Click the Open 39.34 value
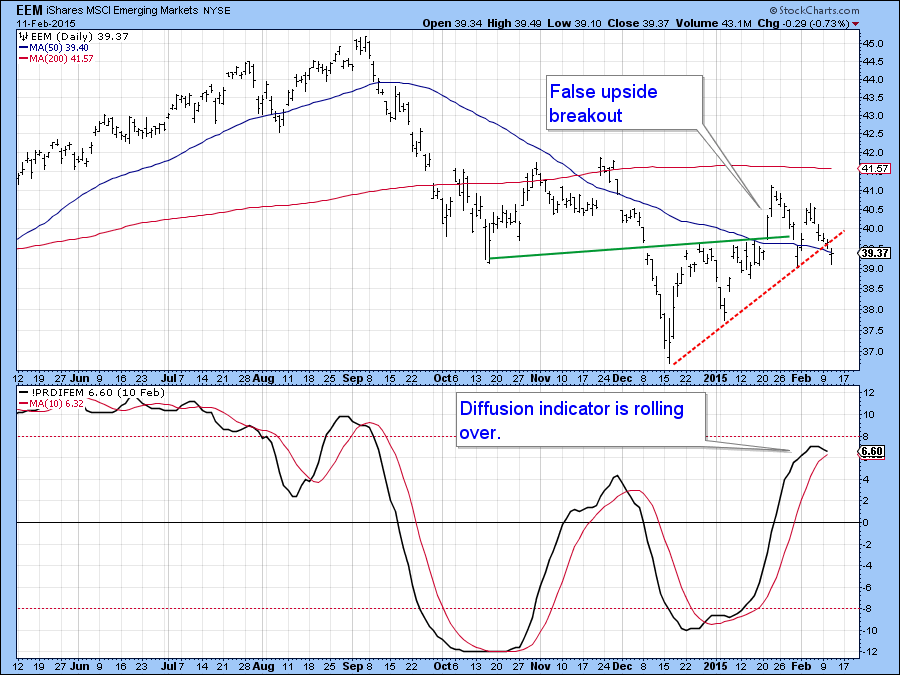 coord(451,24)
